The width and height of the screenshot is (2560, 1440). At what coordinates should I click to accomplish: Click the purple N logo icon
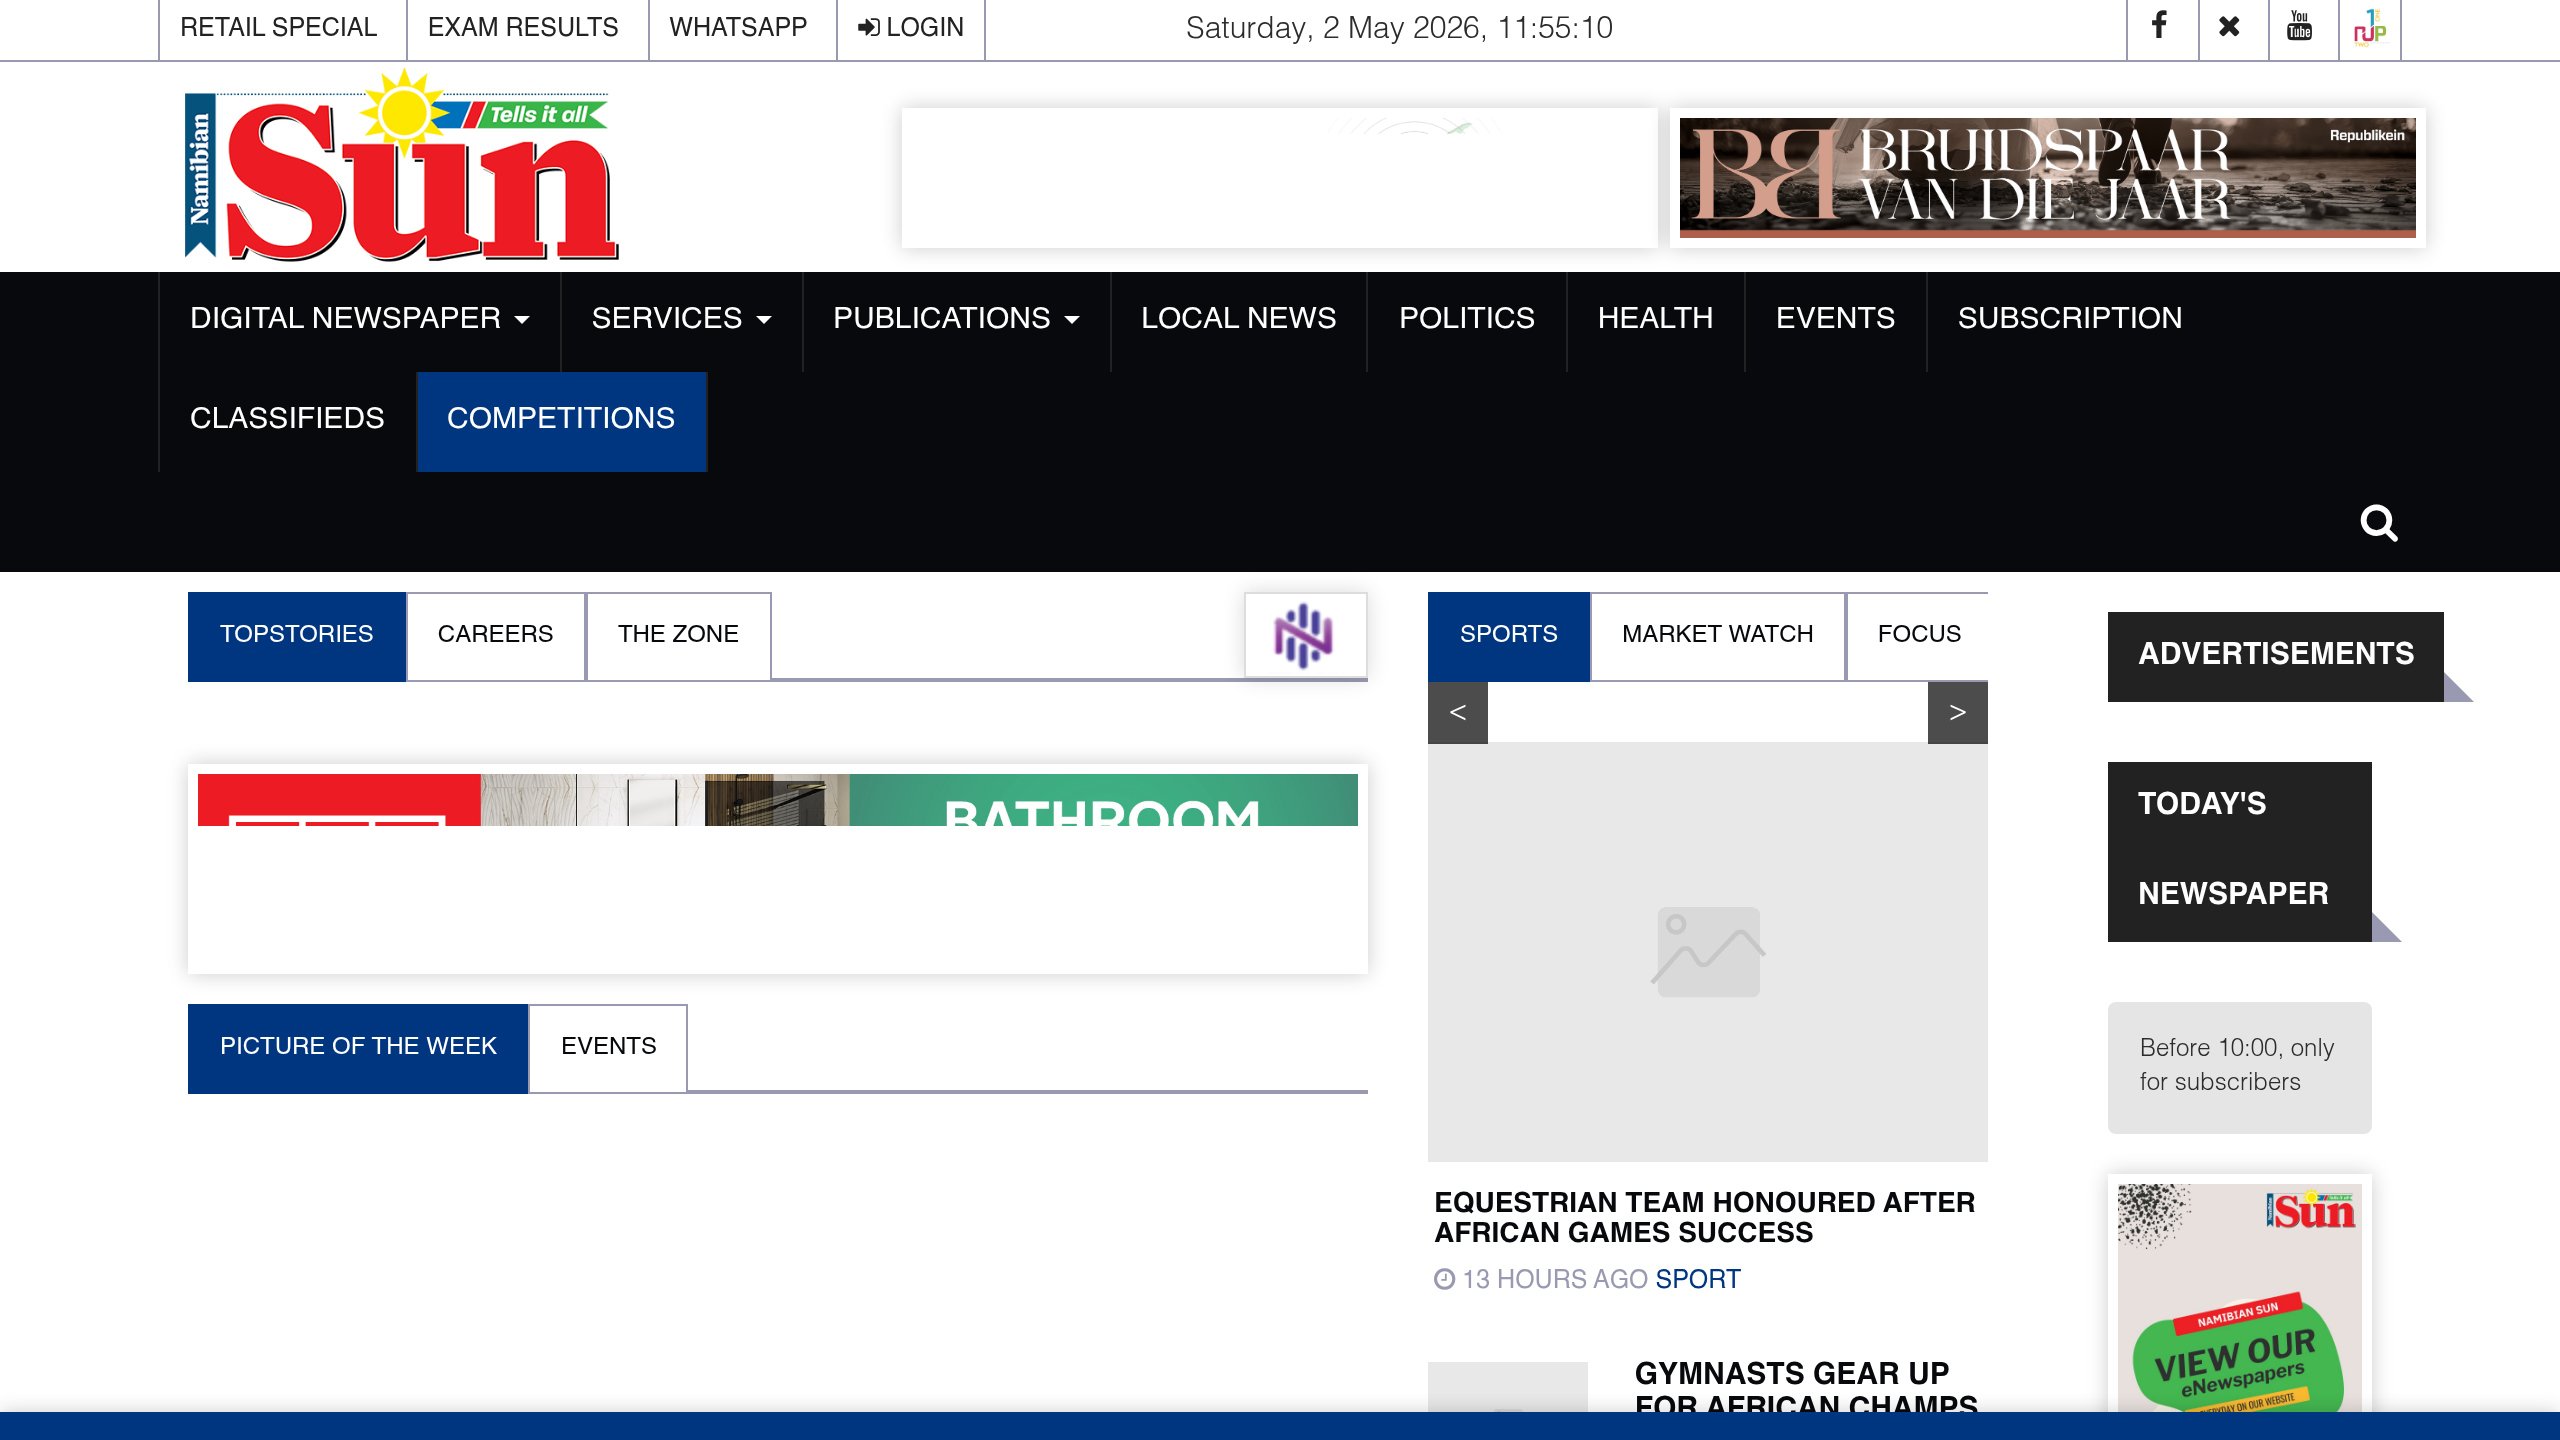point(1304,635)
